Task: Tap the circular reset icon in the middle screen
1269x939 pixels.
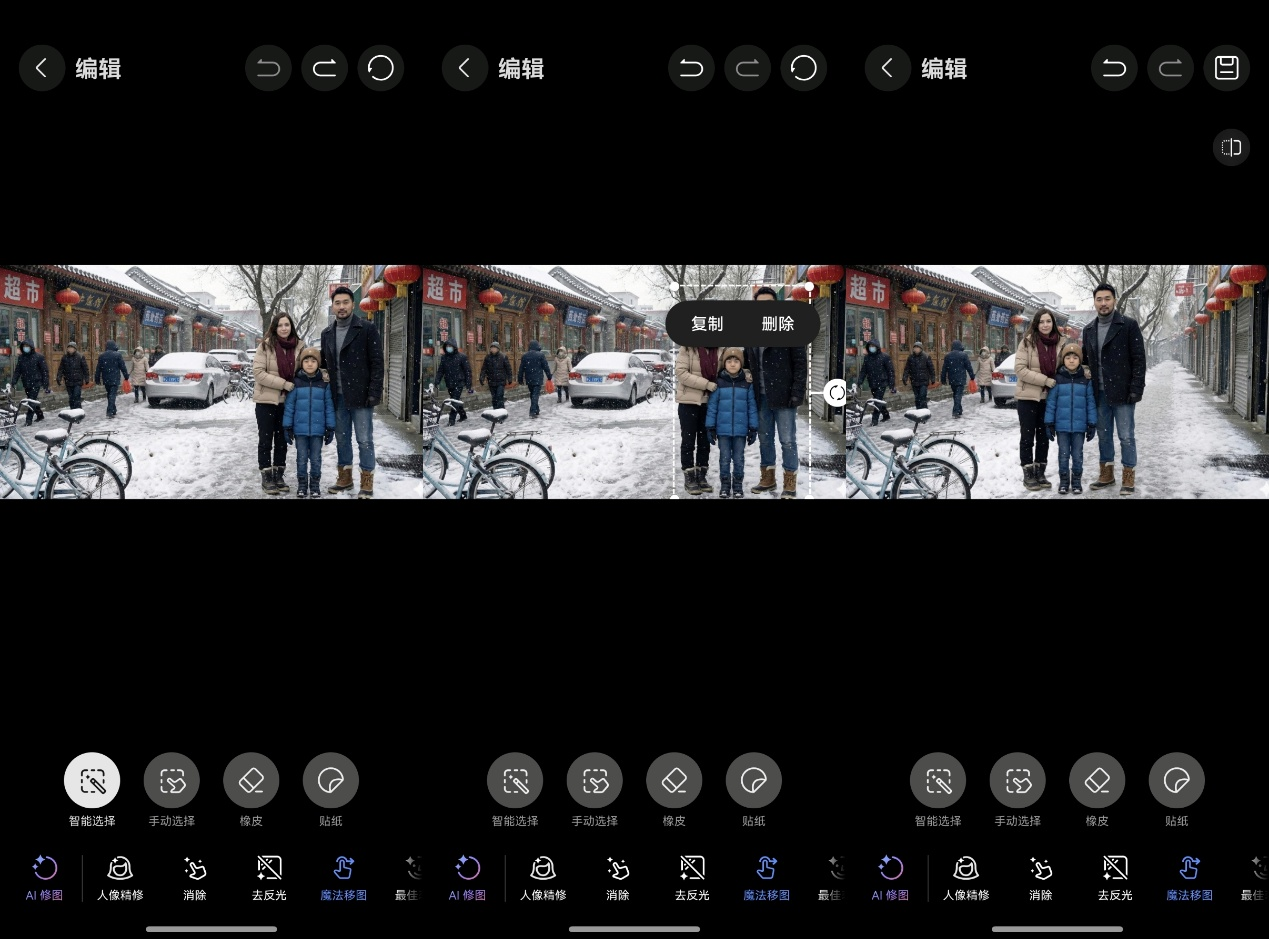Action: pos(803,68)
